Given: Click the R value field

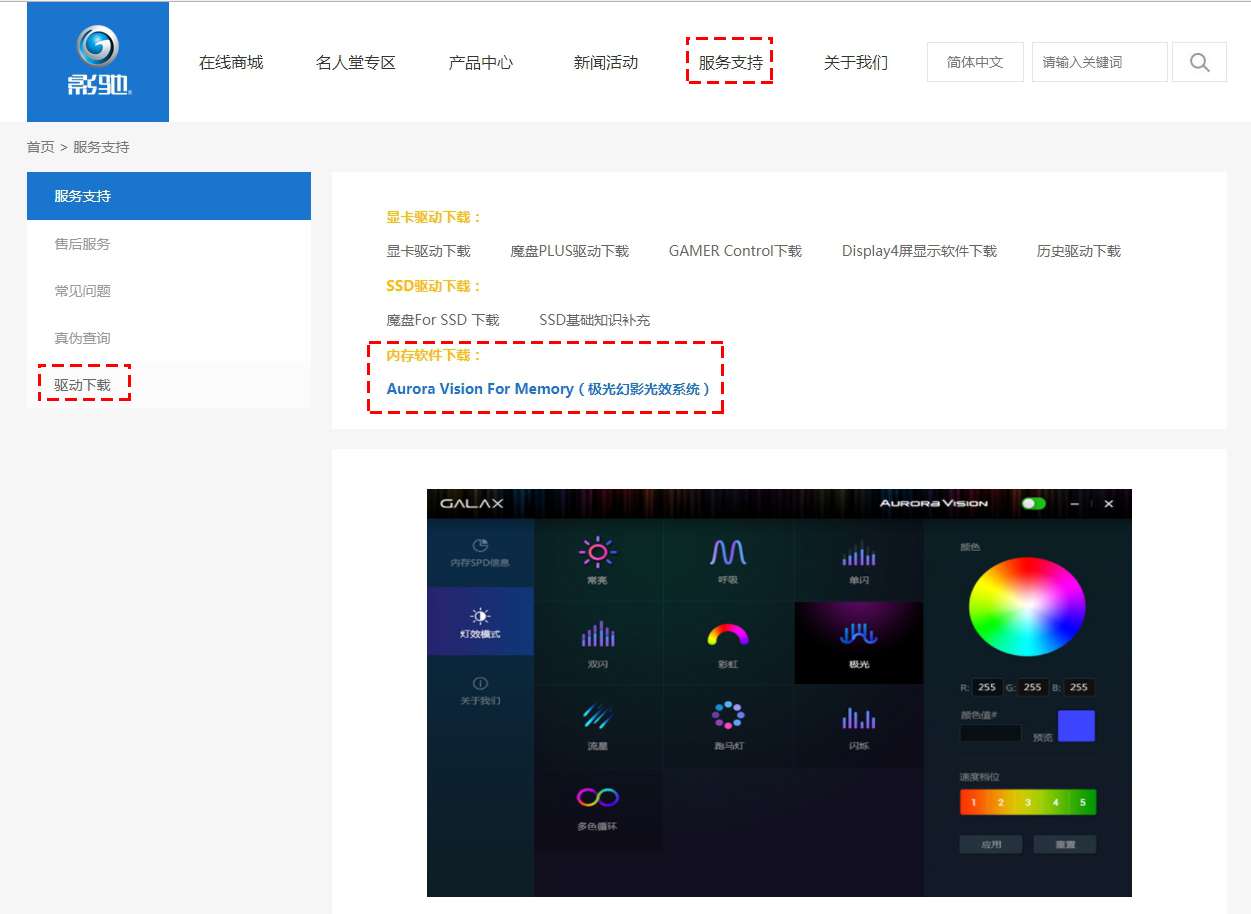Looking at the screenshot, I should (x=987, y=688).
